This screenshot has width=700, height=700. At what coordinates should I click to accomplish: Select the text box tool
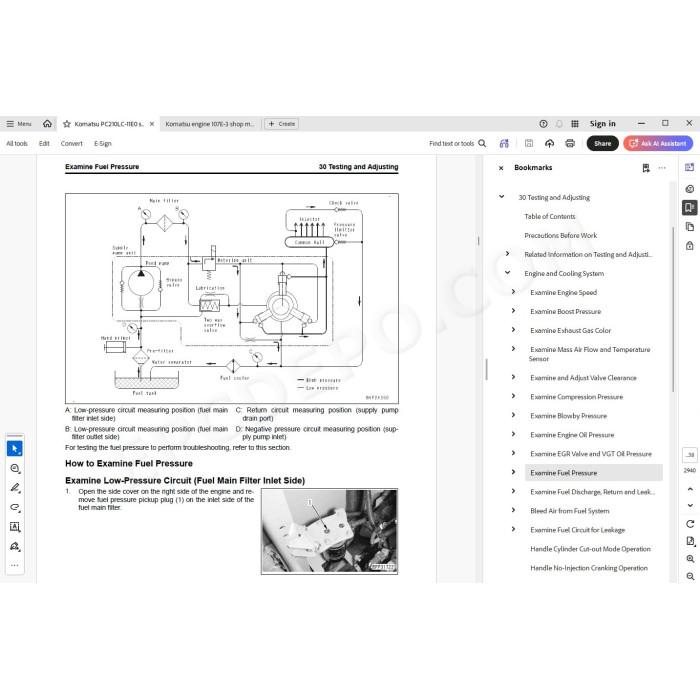15,527
